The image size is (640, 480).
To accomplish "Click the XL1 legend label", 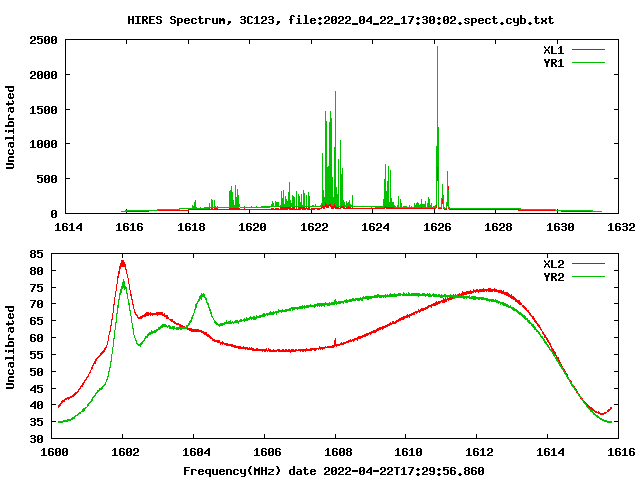I will (553, 50).
